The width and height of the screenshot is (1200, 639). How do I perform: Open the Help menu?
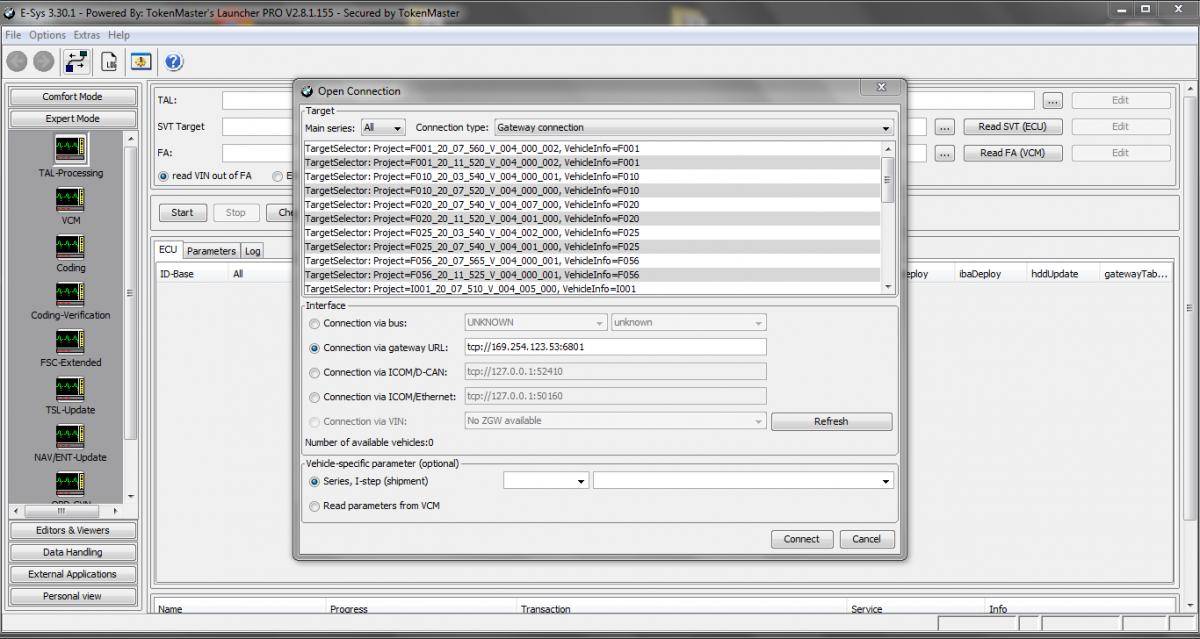pos(119,35)
